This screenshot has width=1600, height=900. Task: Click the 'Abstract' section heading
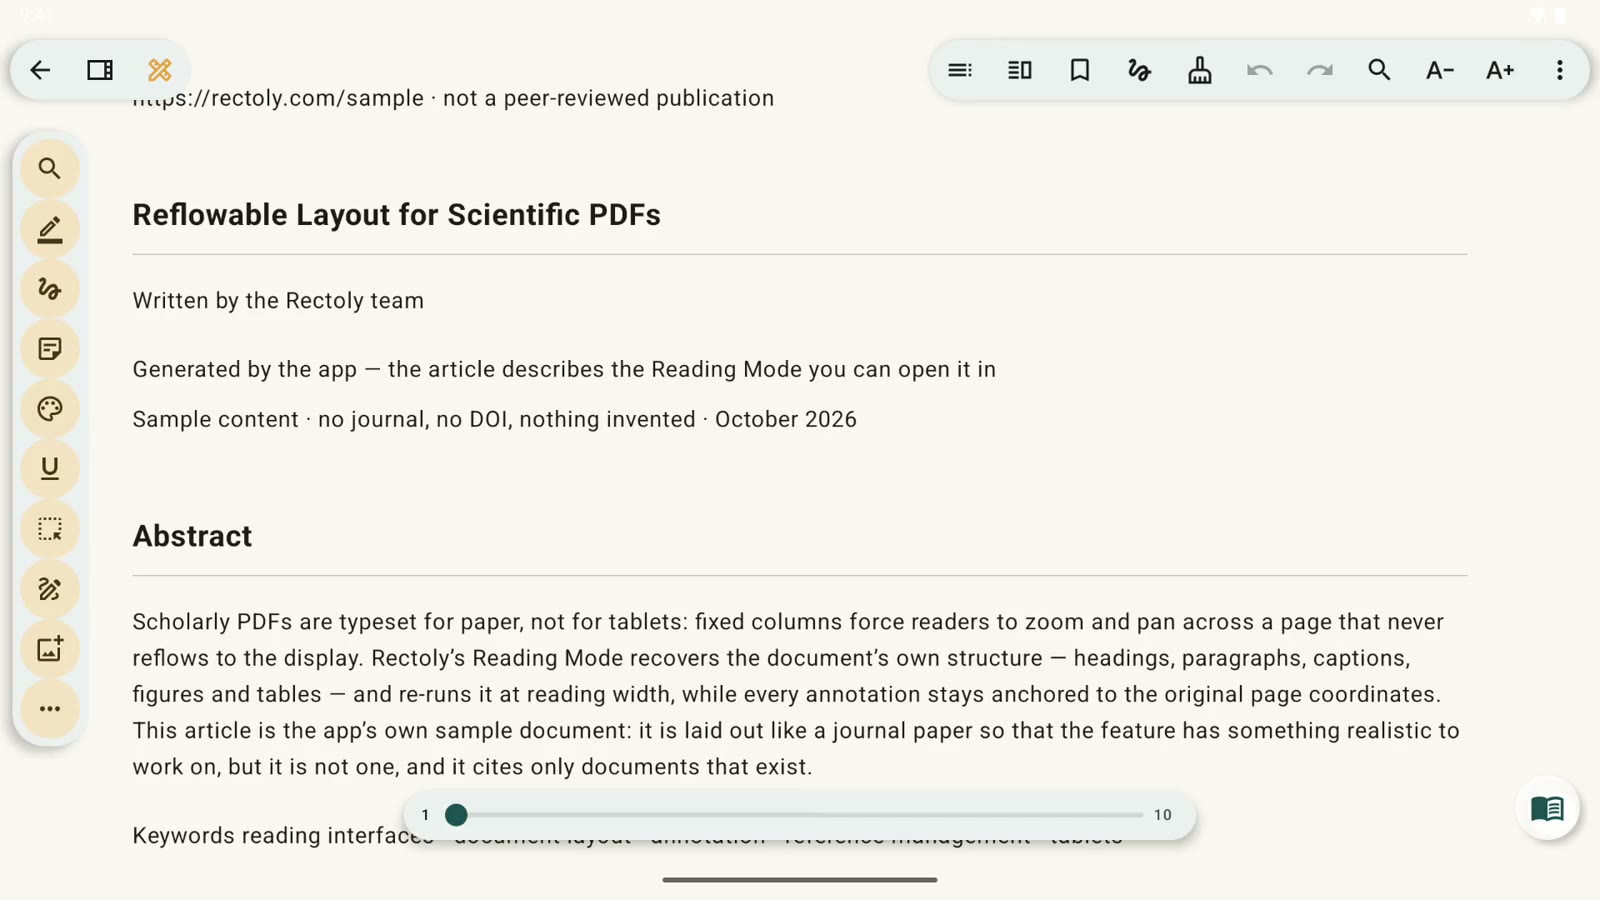coord(192,536)
